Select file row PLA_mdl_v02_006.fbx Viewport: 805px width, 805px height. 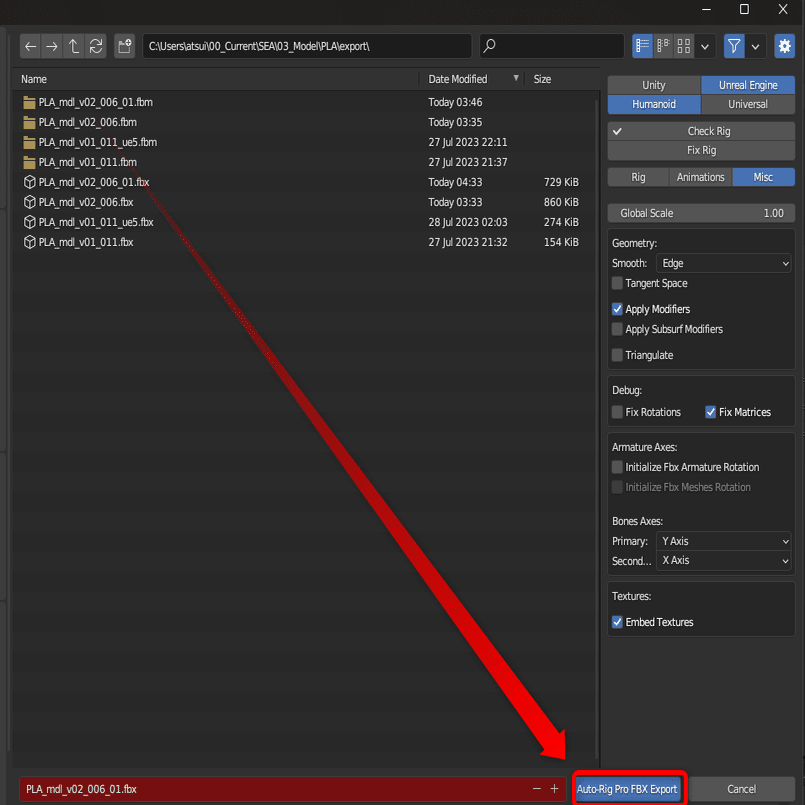click(x=306, y=202)
